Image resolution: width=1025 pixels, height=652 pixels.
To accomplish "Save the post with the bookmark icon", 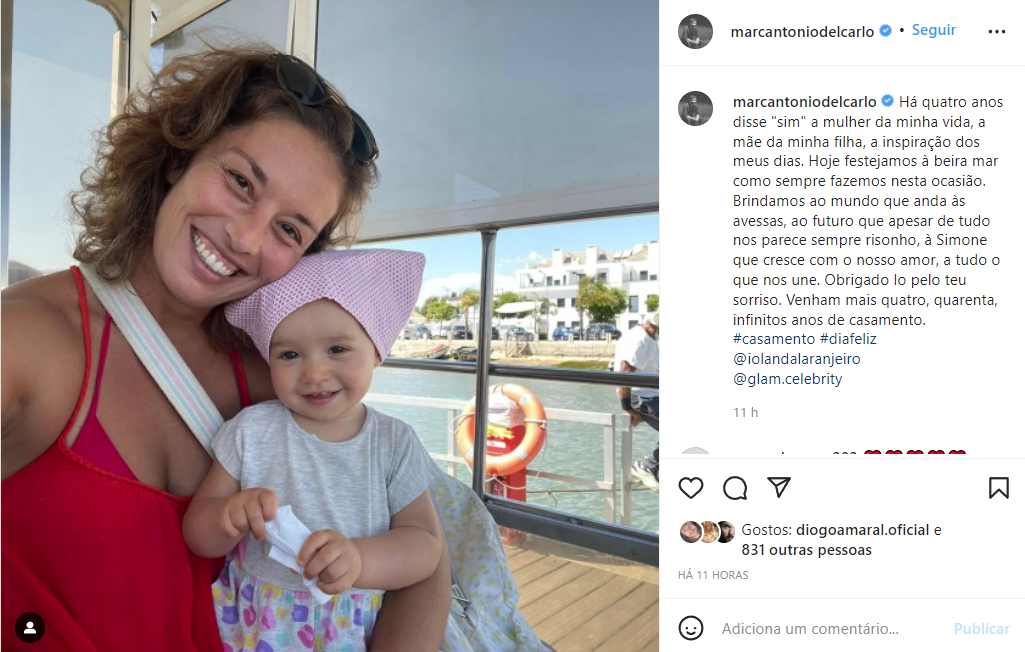I will (998, 488).
